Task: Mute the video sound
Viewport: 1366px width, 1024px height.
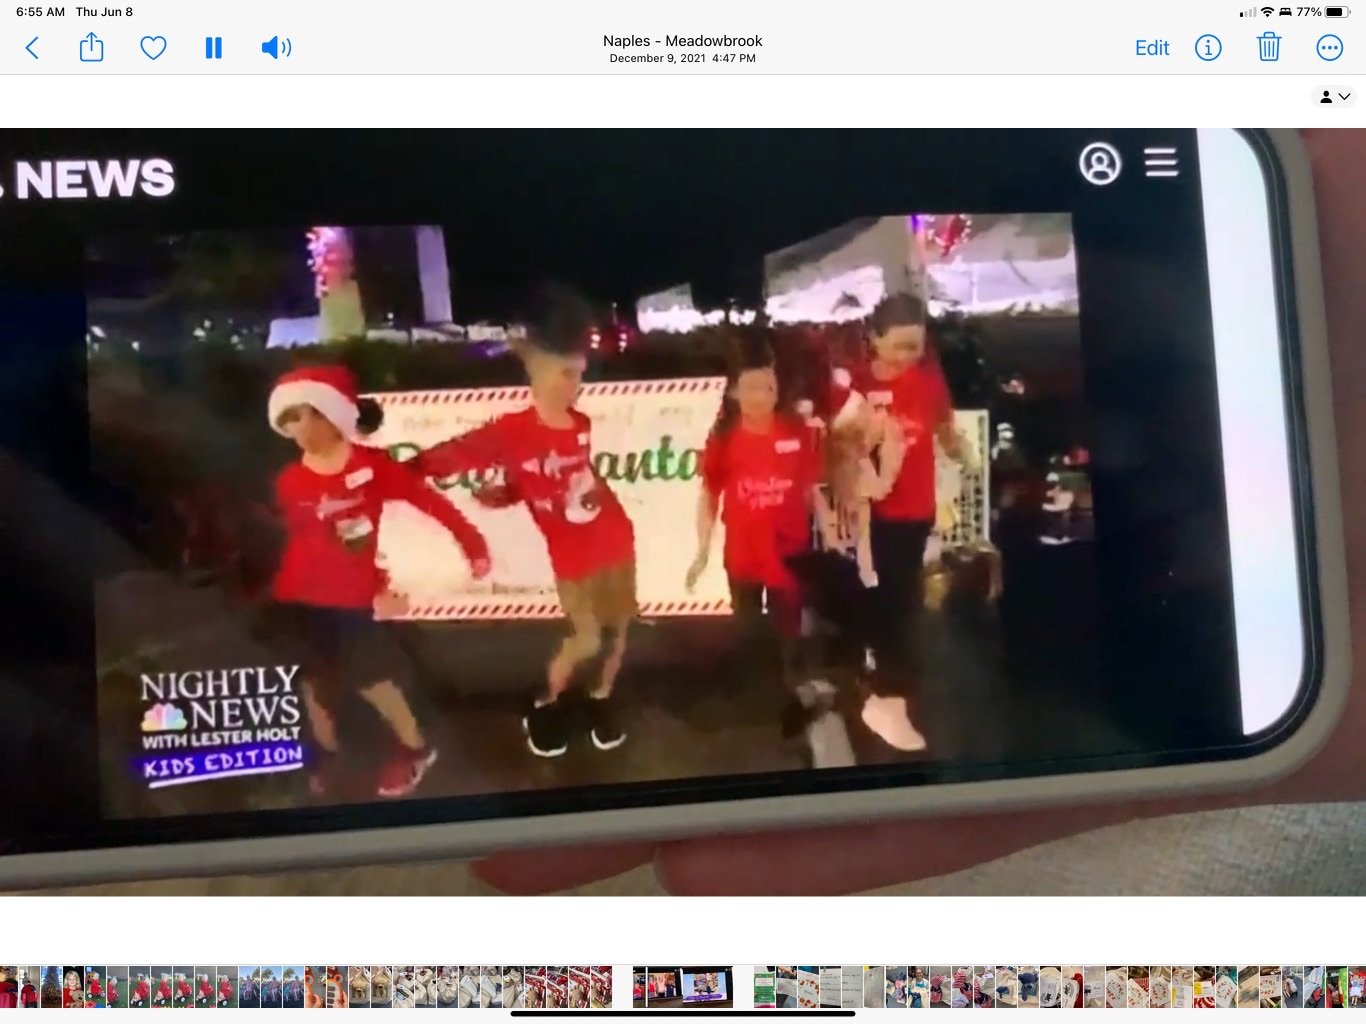Action: tap(276, 48)
